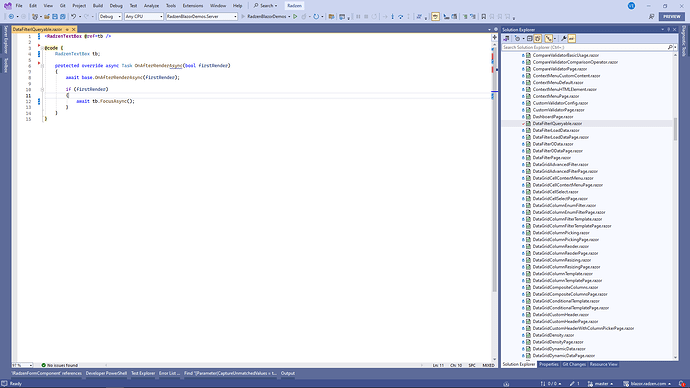Click notifications bell in status bar
Screen dimensions: 690x388
(x=682, y=384)
